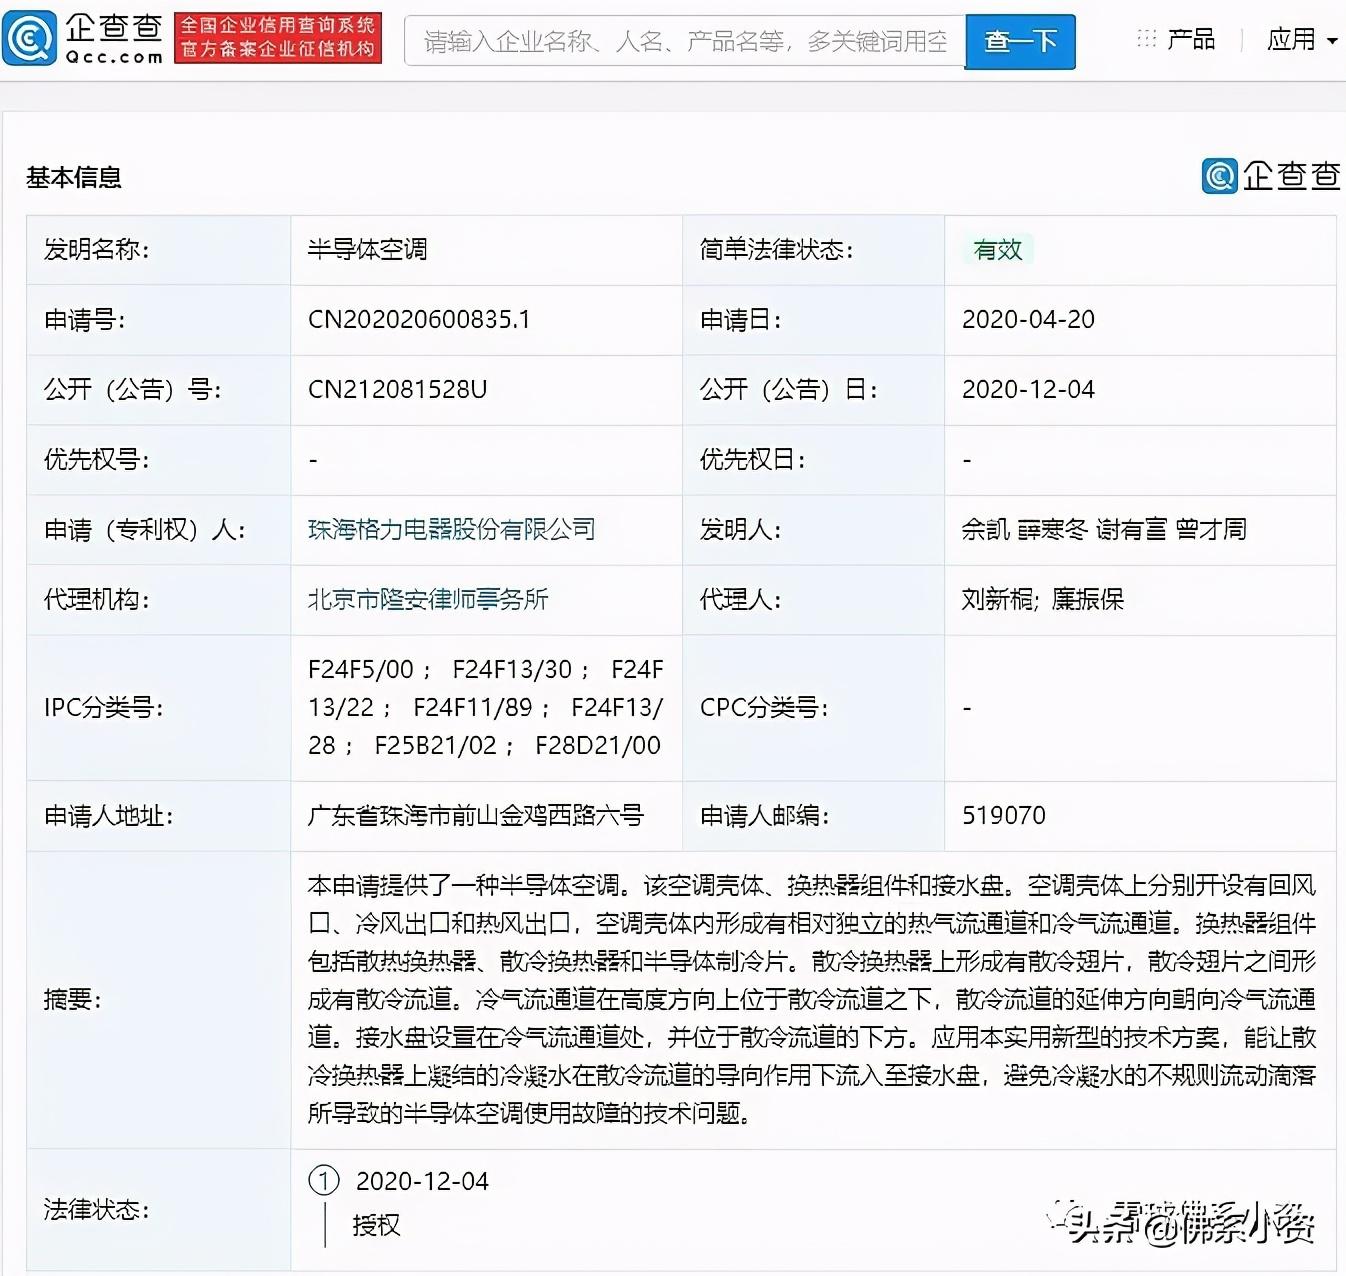Click the legal status step 1 marker
The image size is (1346, 1276).
point(324,1181)
